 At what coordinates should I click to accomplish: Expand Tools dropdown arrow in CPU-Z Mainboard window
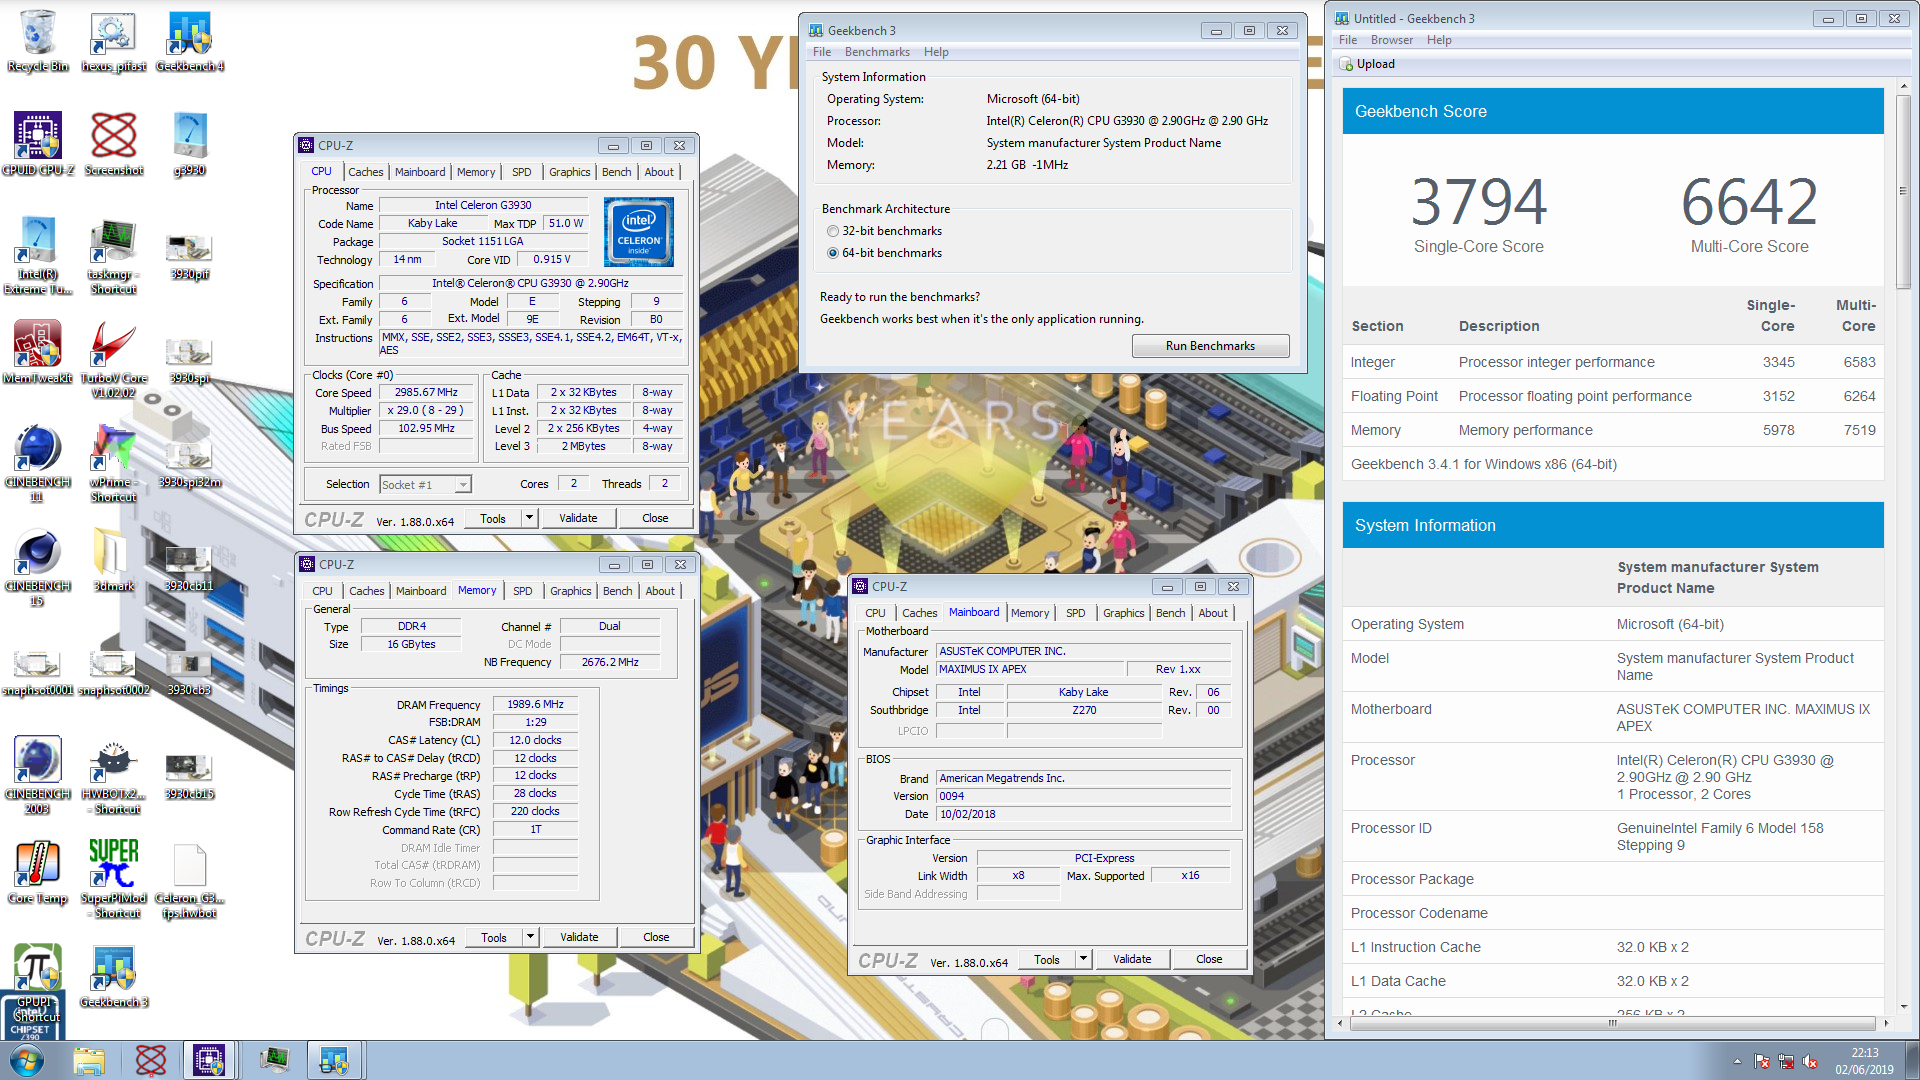pyautogui.click(x=1083, y=959)
